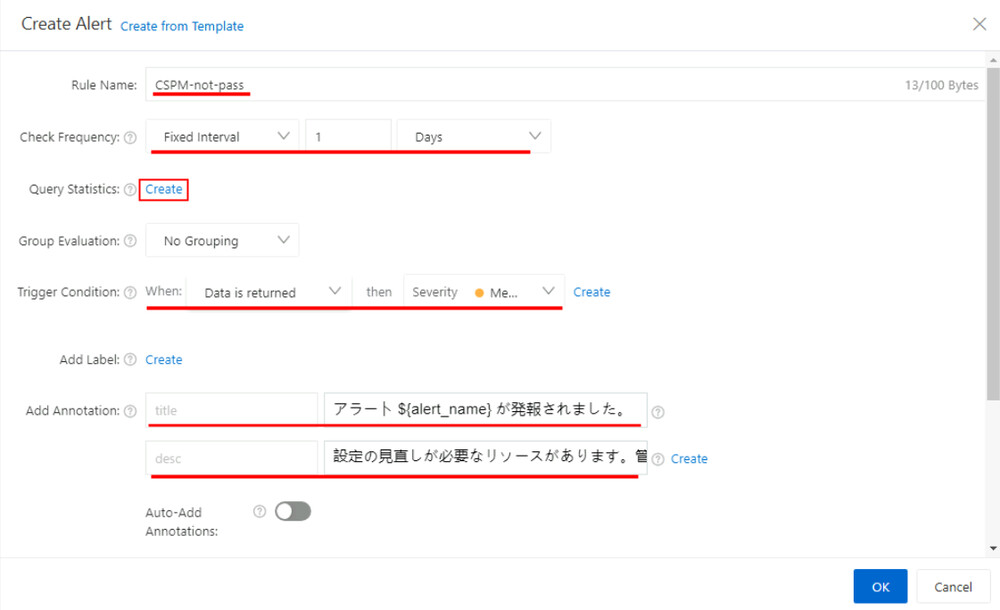Click OK to save the alert rule

click(880, 587)
